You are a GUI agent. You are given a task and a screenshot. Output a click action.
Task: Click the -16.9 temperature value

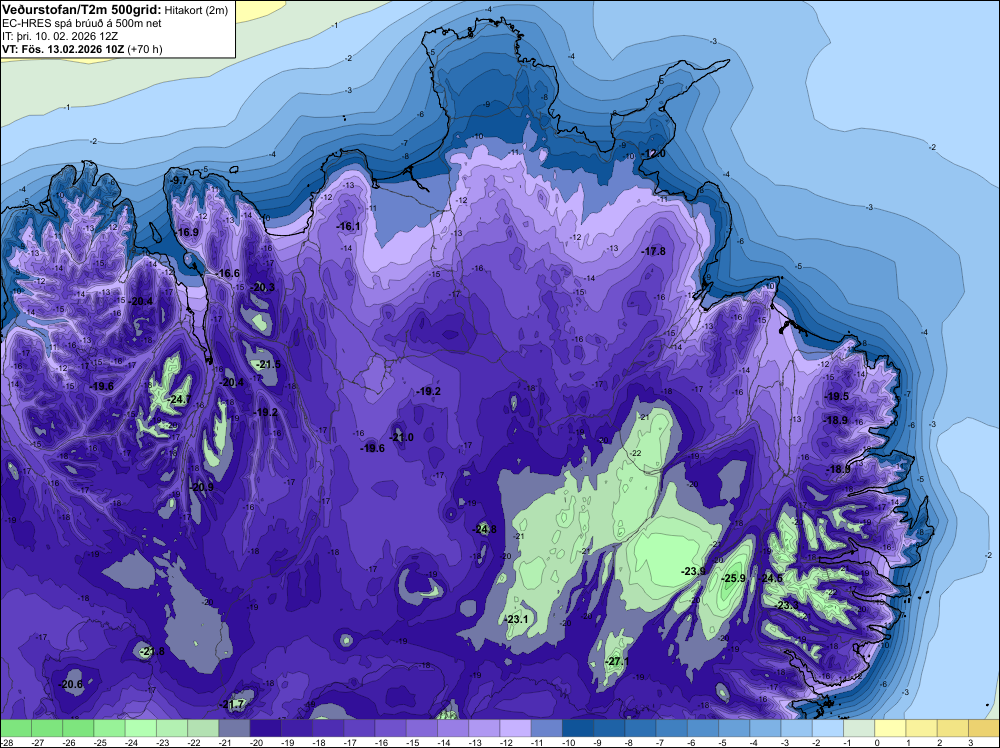(x=187, y=232)
